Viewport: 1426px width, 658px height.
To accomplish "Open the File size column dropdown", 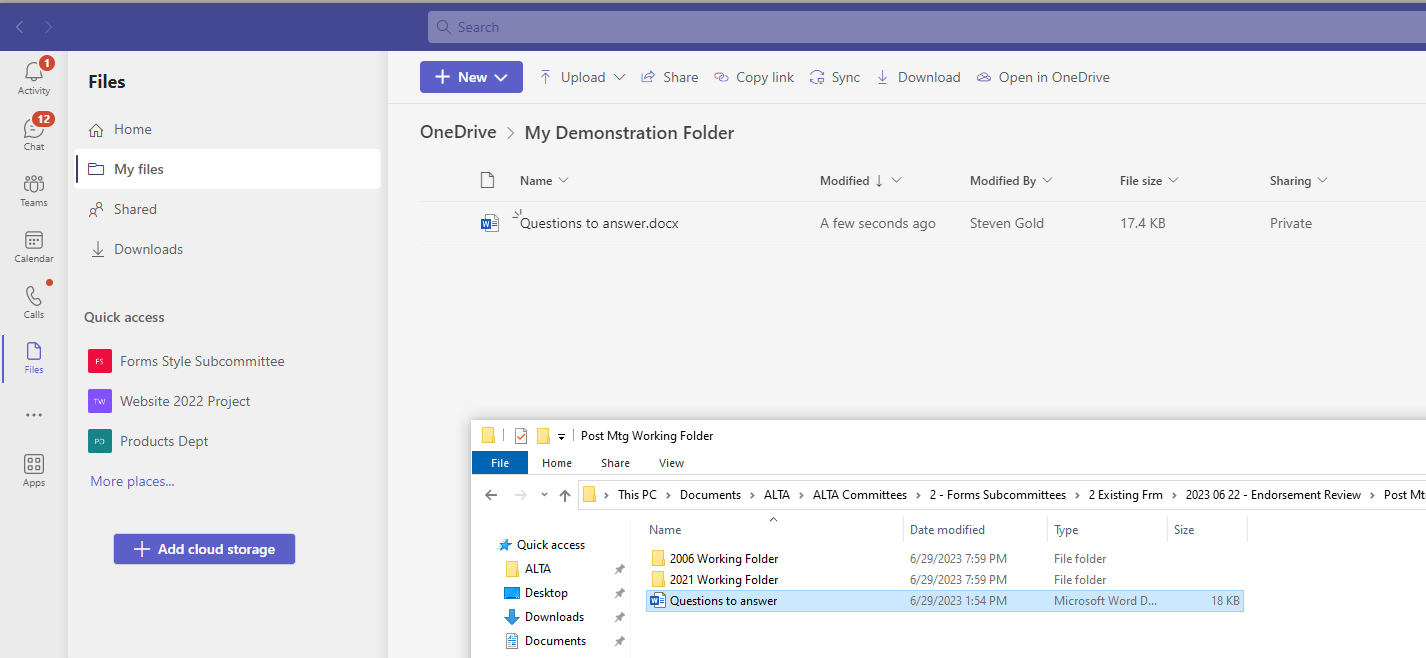I will (x=1173, y=181).
